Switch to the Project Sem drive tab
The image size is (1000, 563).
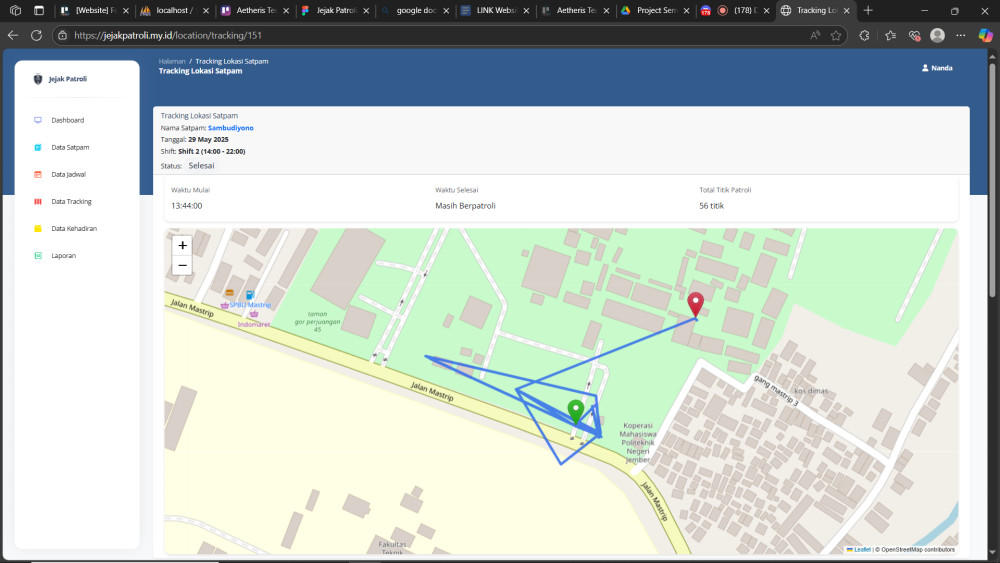(x=656, y=10)
